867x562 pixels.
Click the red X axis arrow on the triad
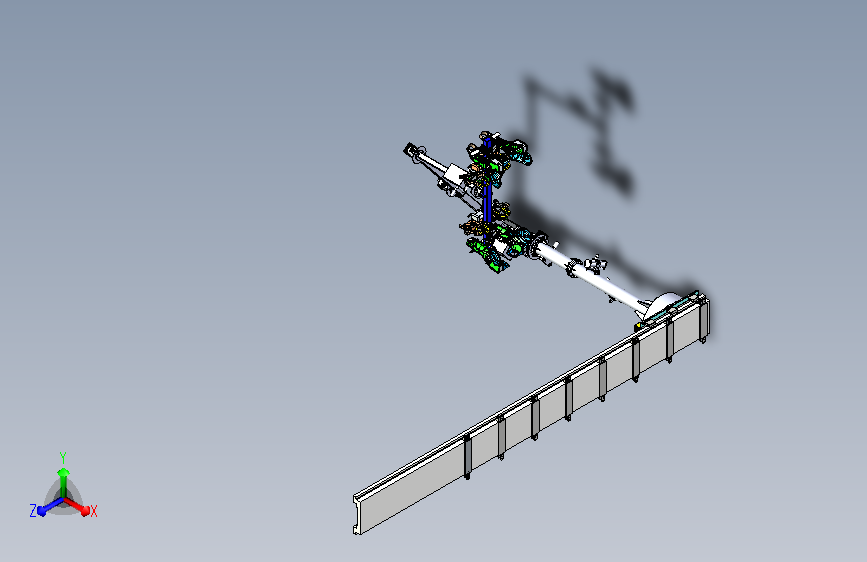click(x=77, y=506)
